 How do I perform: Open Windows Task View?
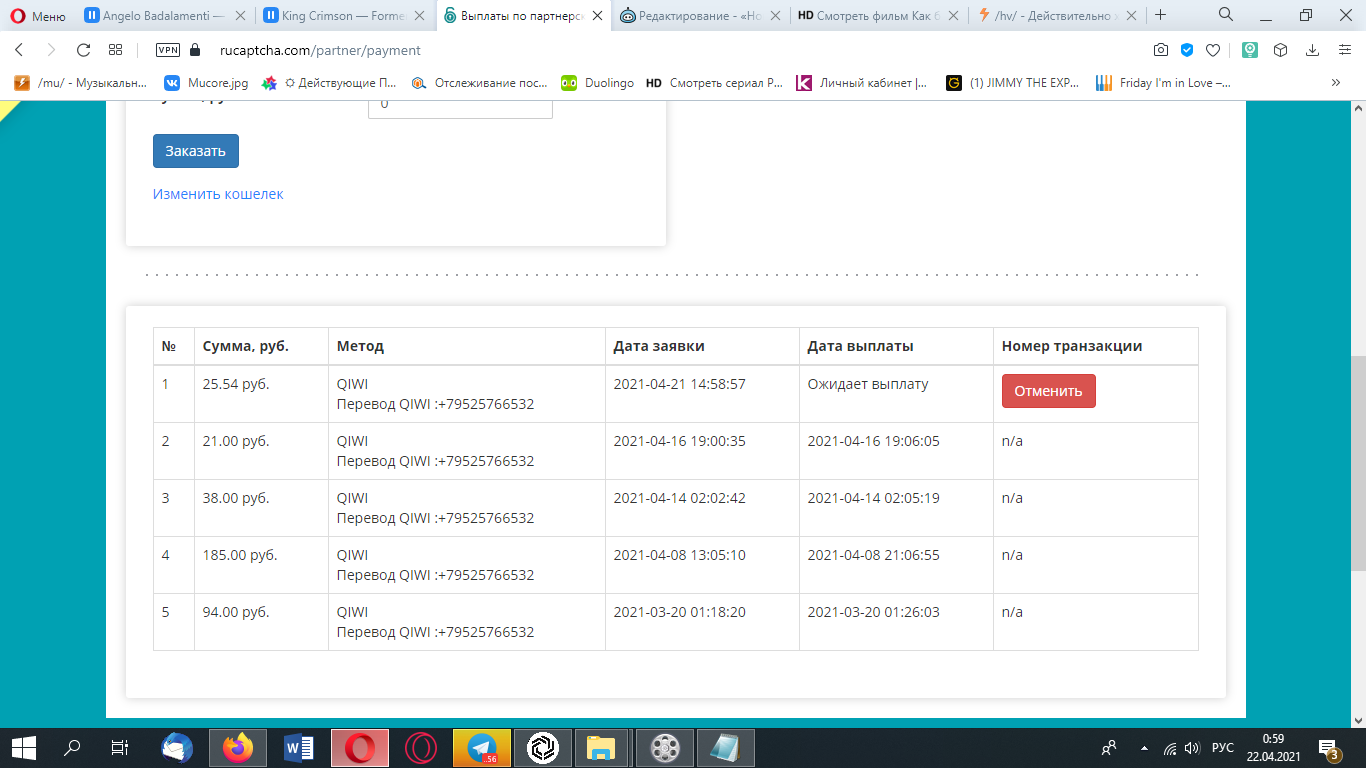click(119, 747)
